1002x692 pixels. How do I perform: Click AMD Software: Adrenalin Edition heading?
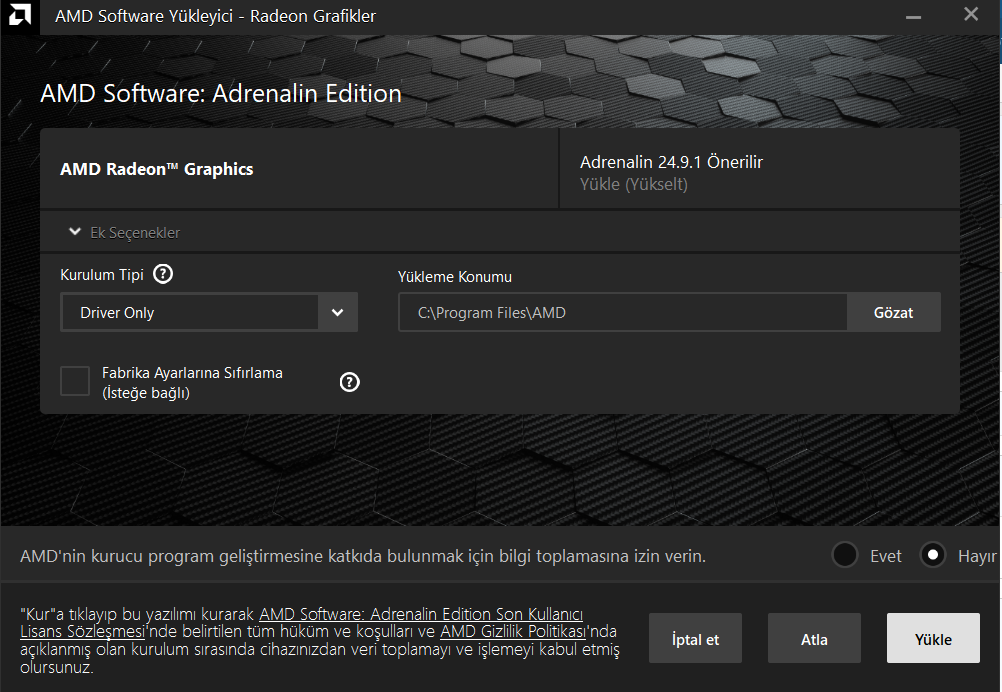[x=221, y=94]
